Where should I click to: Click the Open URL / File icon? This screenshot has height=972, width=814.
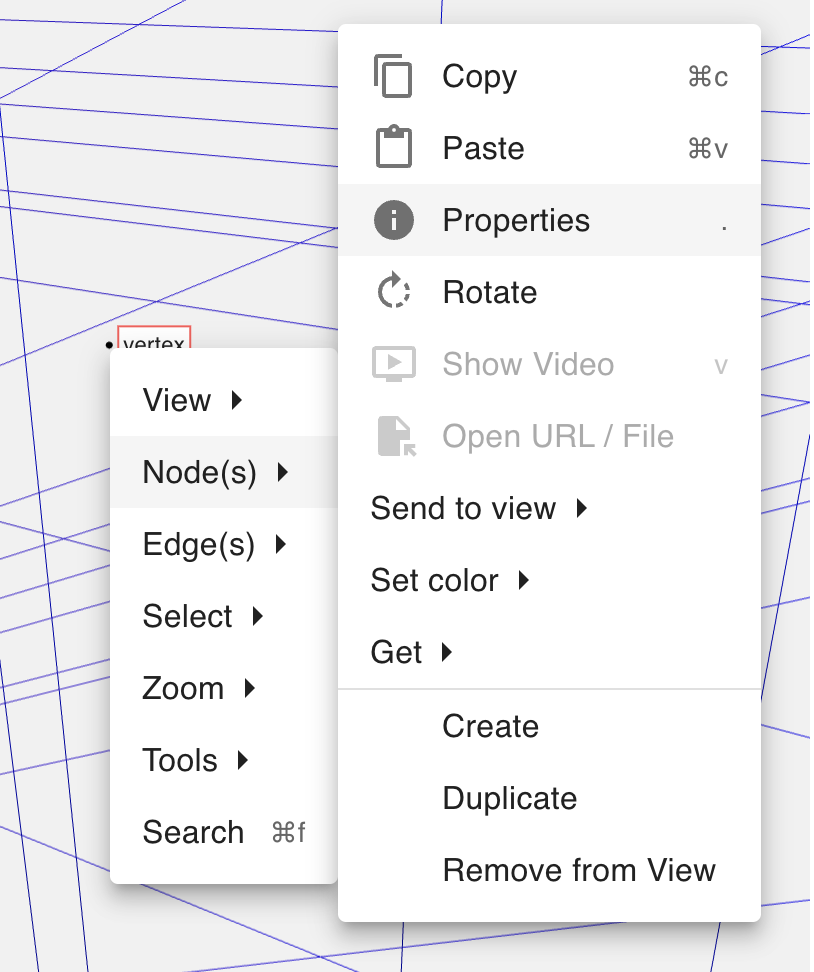point(395,436)
